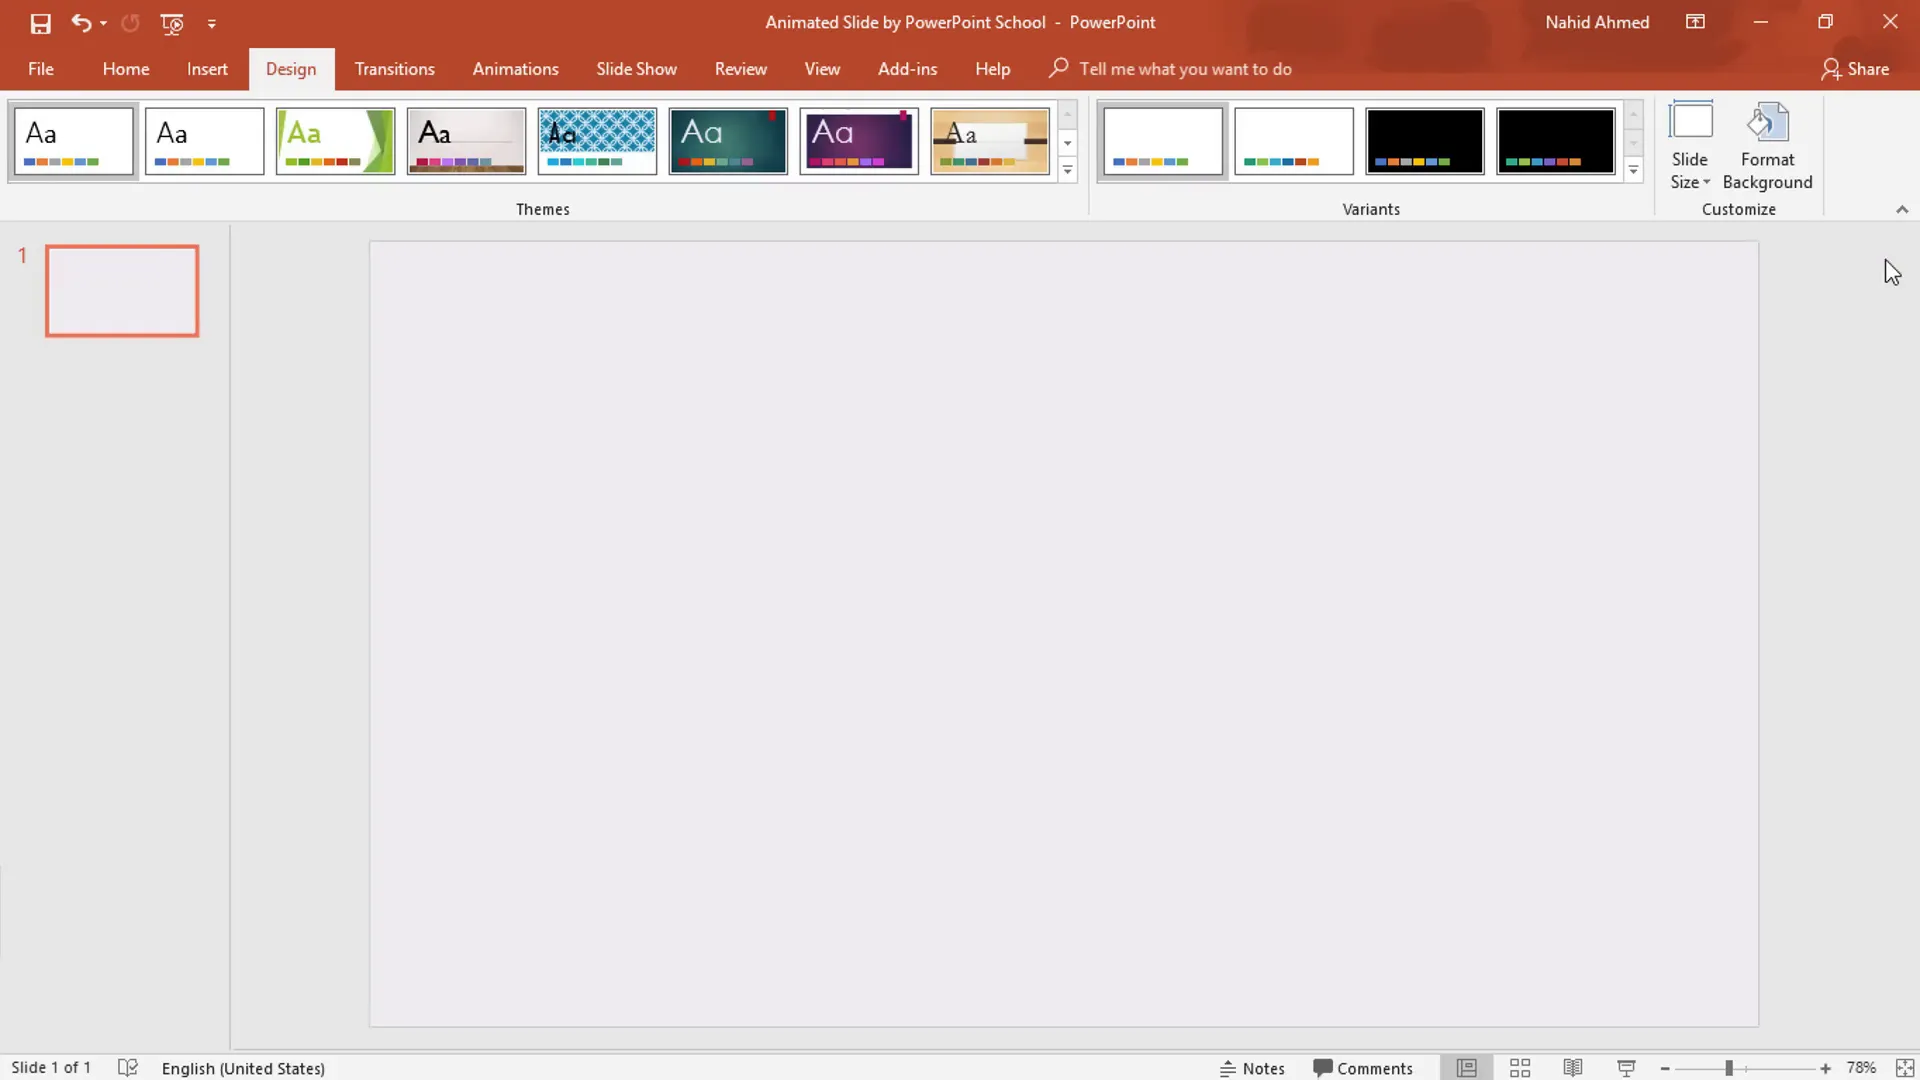The height and width of the screenshot is (1080, 1920).
Task: Apply the Gallery theme with wood shelf
Action: click(467, 141)
